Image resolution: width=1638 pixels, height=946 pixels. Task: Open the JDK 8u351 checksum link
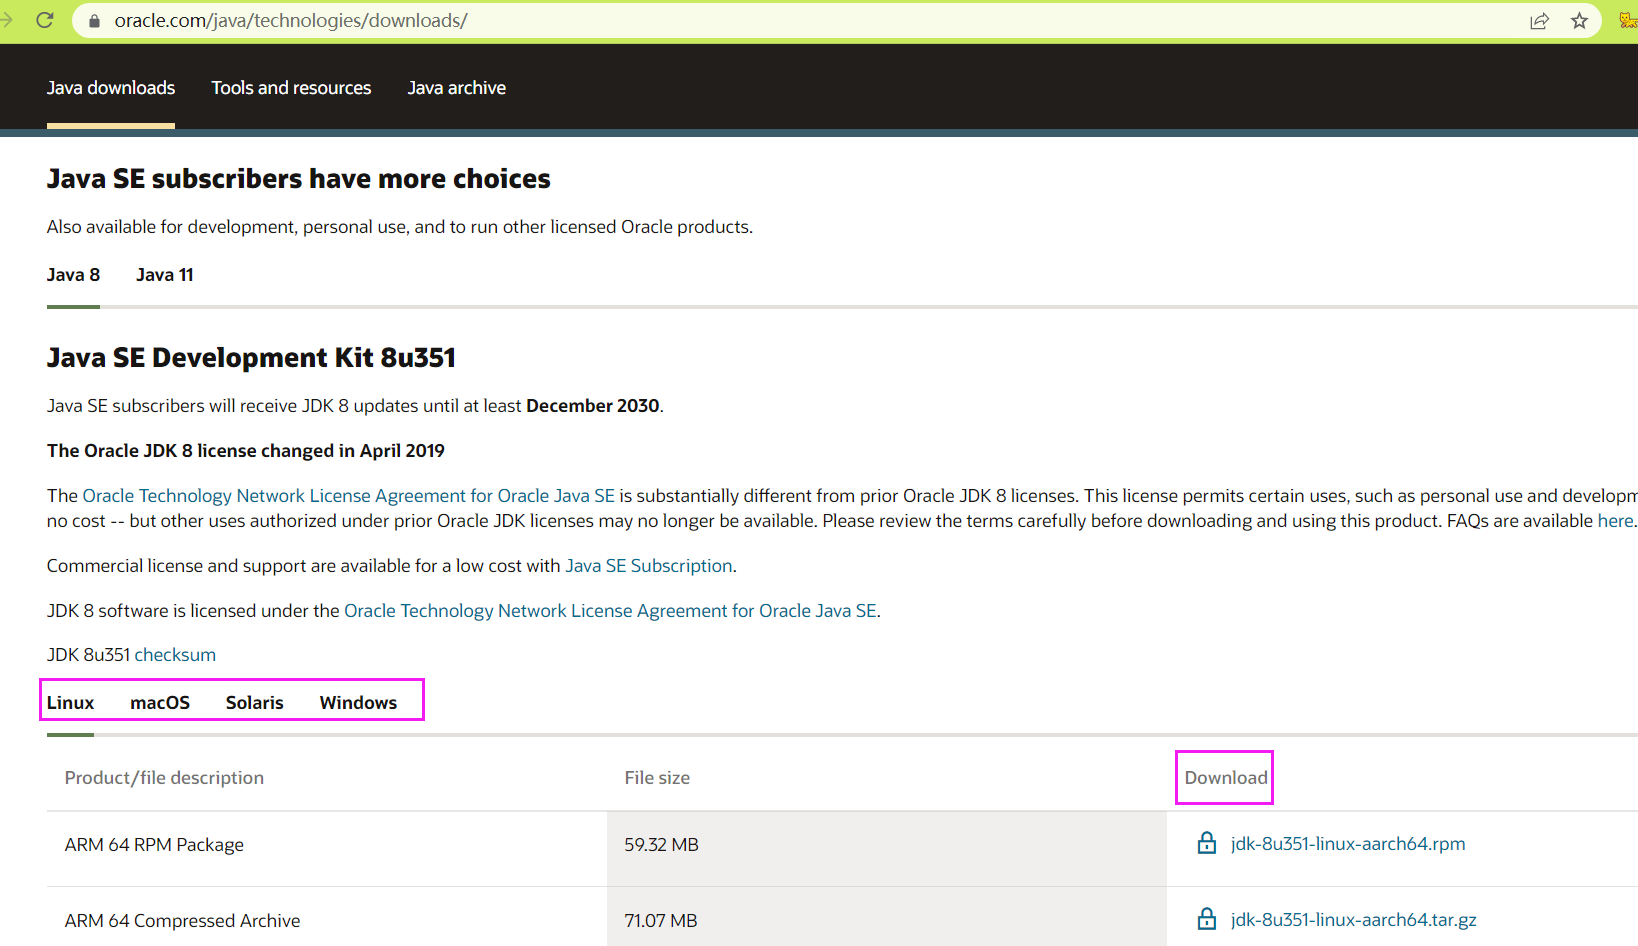(x=175, y=655)
